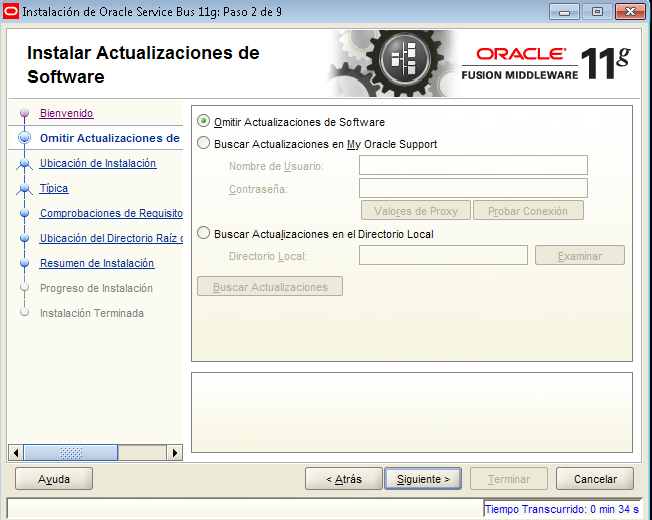Click the Tiempo Transcurrido status text

click(562, 509)
